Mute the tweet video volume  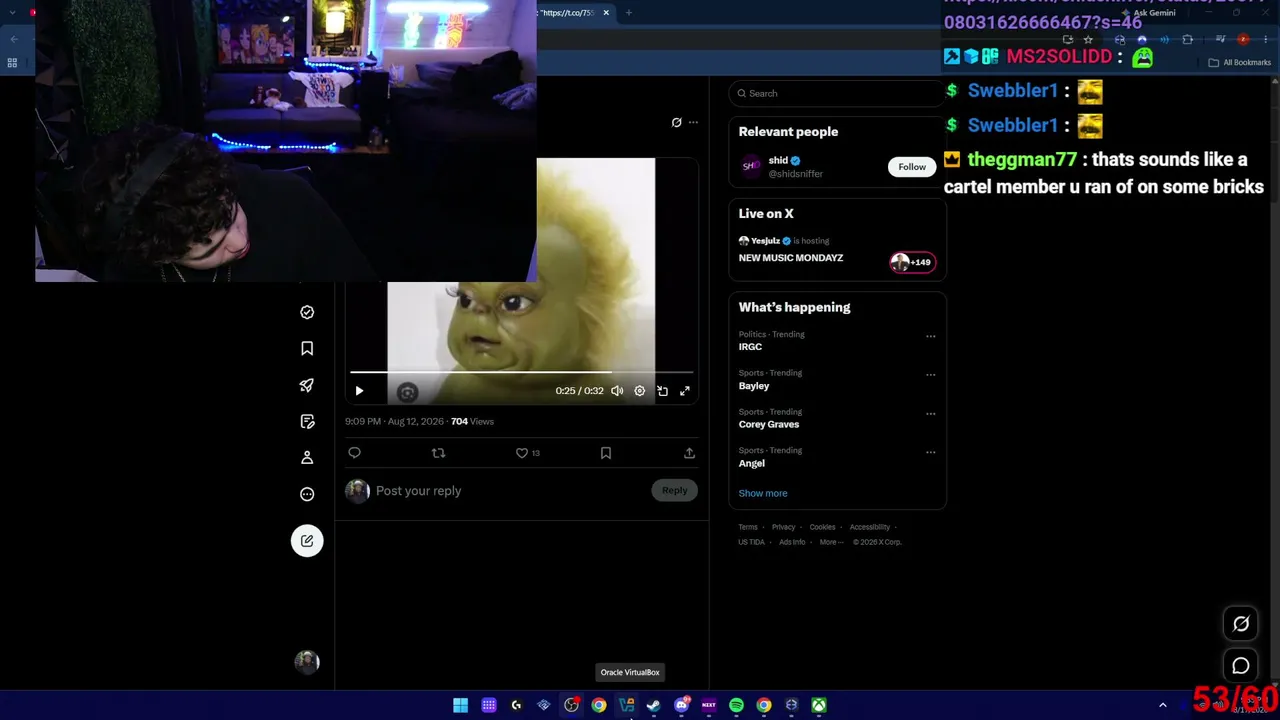617,391
